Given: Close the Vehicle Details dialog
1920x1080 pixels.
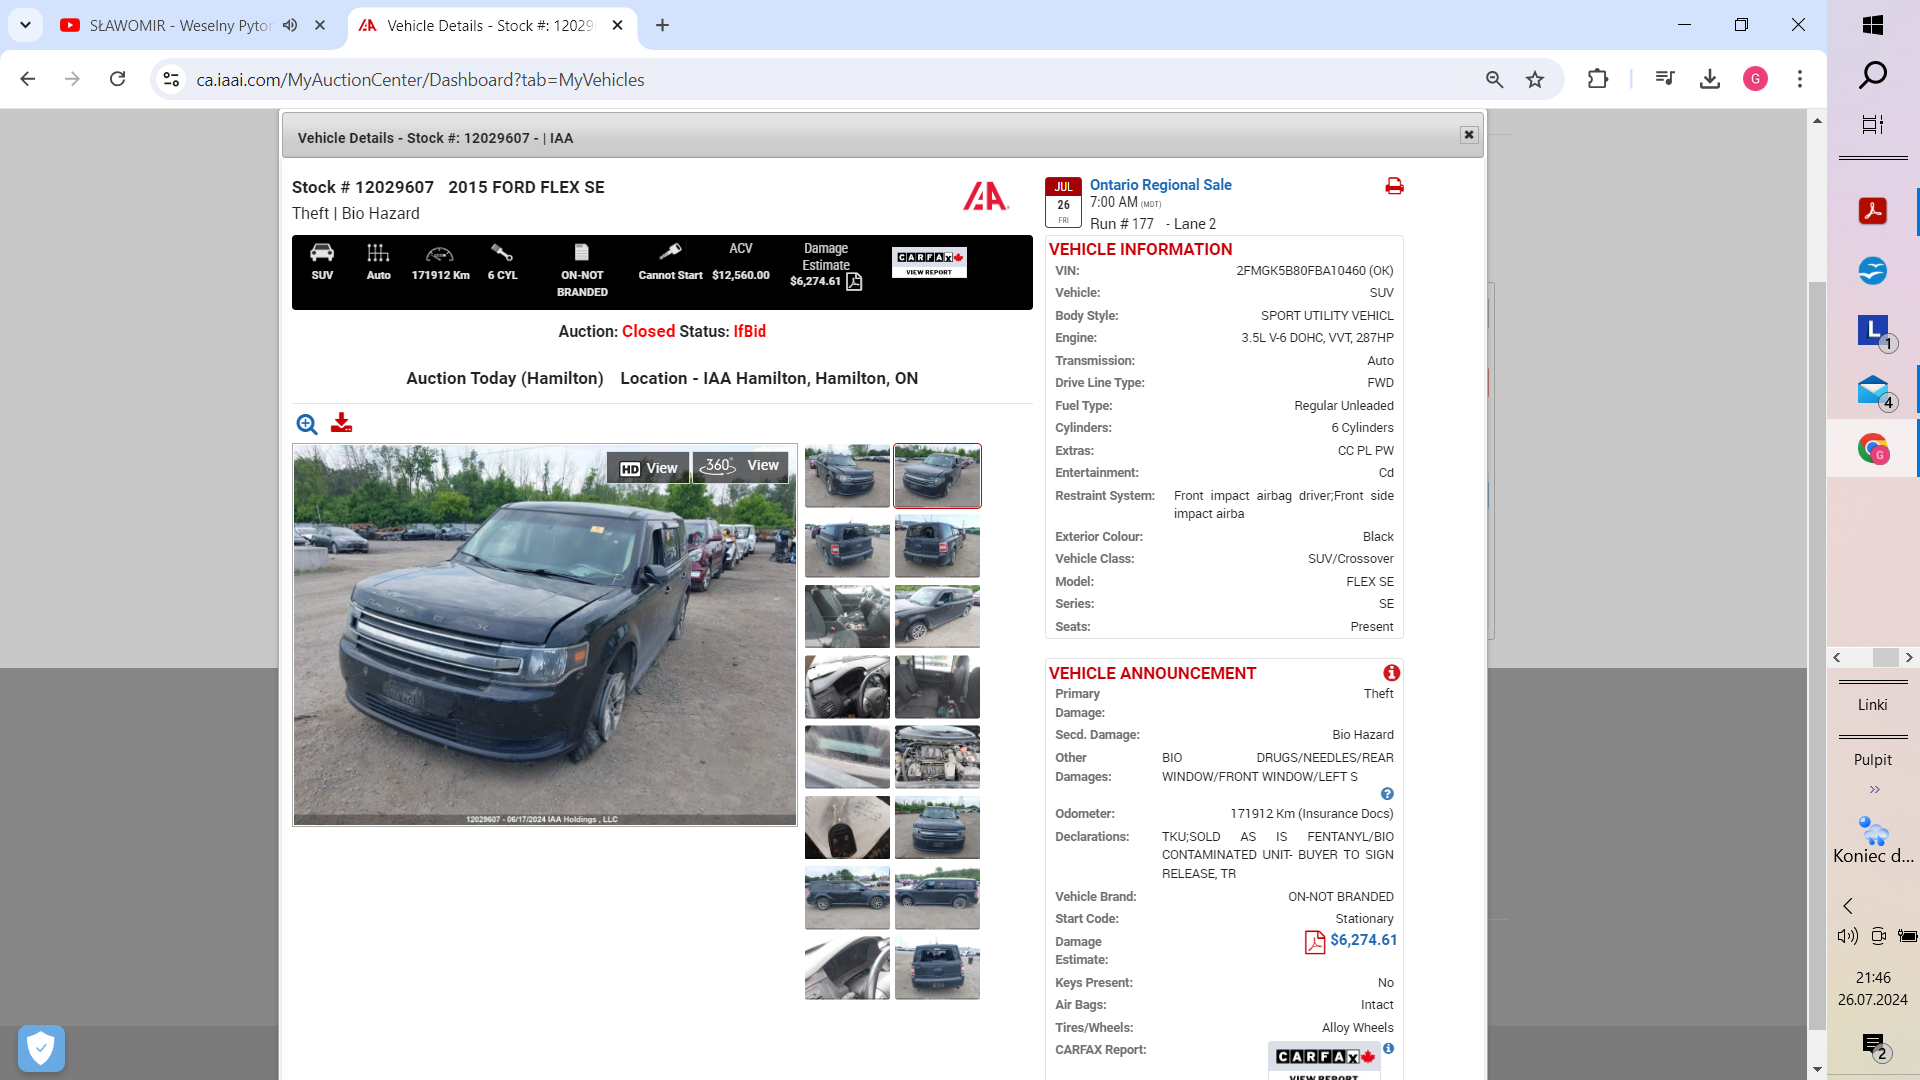Looking at the screenshot, I should pos(1469,135).
